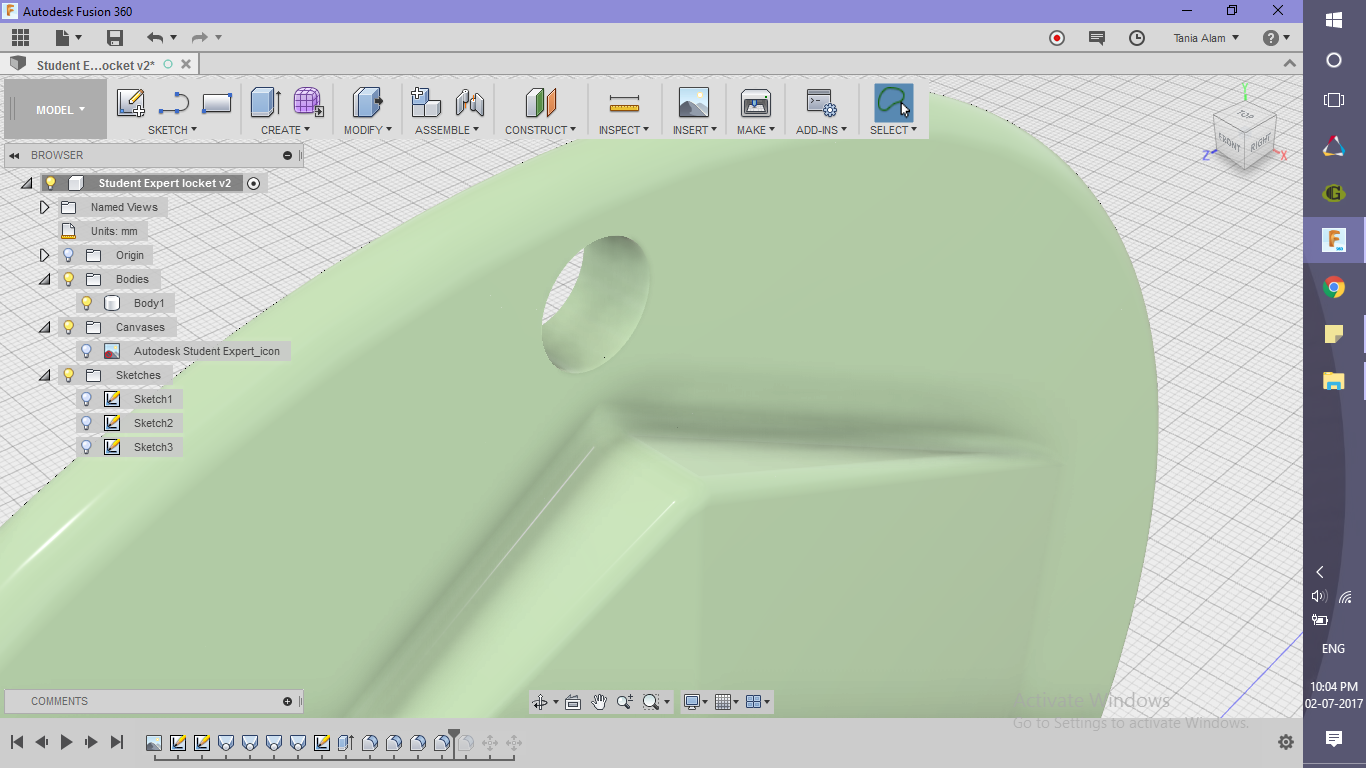Open the CONSTRUCT menu
Screen dimensions: 1366x768
540,130
